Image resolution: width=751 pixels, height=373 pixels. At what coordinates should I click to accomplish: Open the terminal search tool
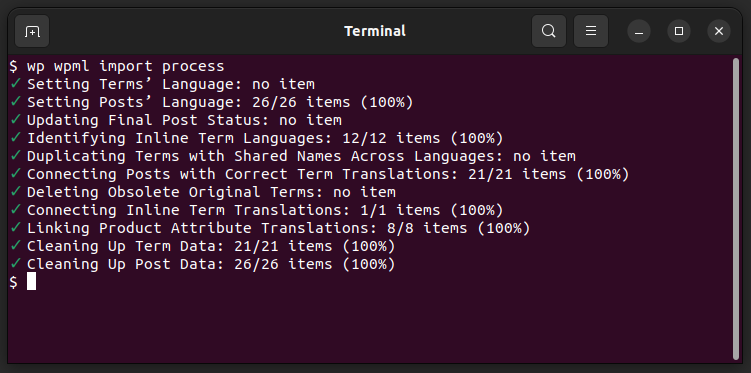(549, 32)
